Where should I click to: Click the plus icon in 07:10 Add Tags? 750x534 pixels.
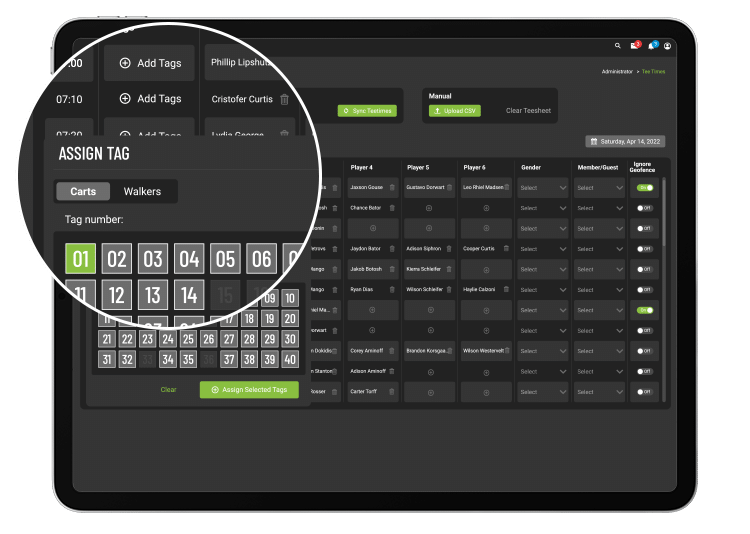click(125, 99)
